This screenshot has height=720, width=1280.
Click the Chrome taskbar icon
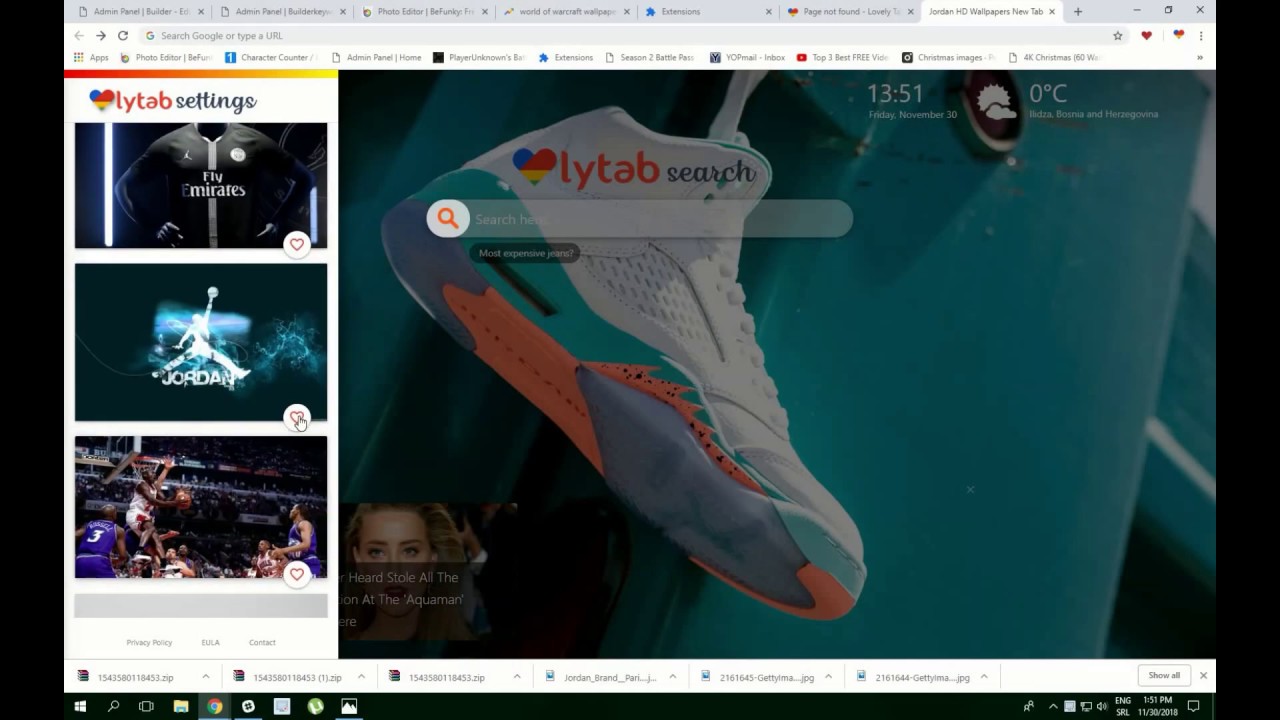tap(214, 706)
